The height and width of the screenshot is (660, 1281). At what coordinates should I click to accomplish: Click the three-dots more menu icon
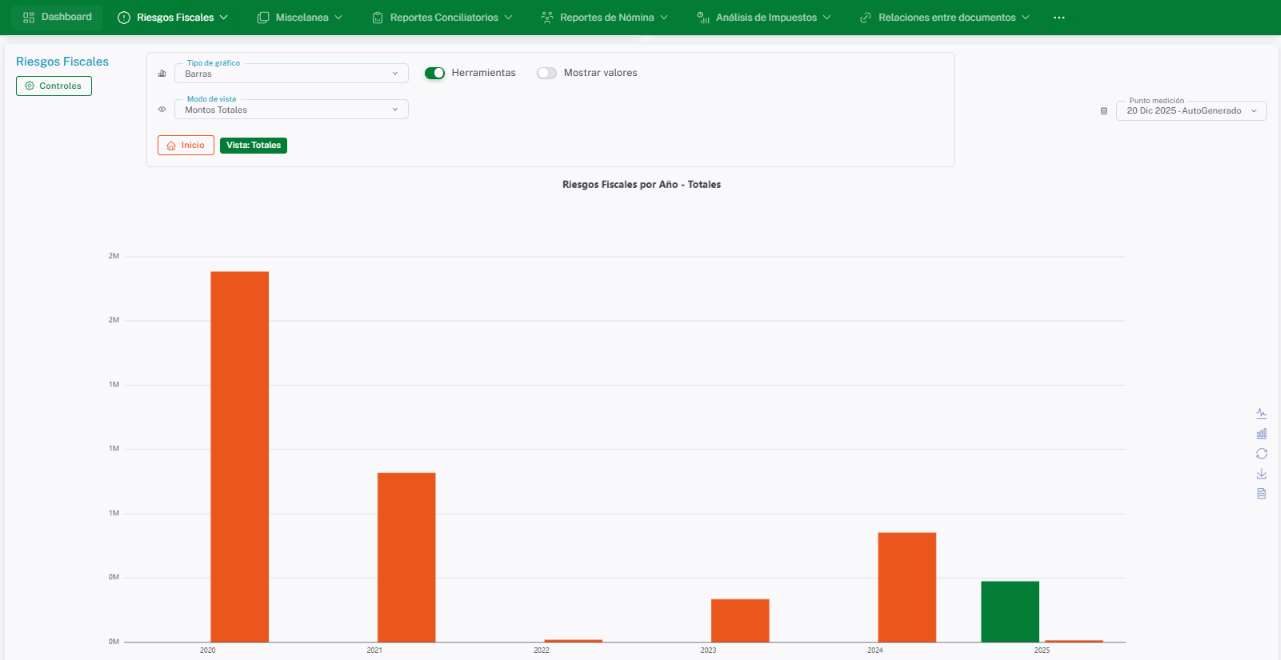coord(1059,18)
